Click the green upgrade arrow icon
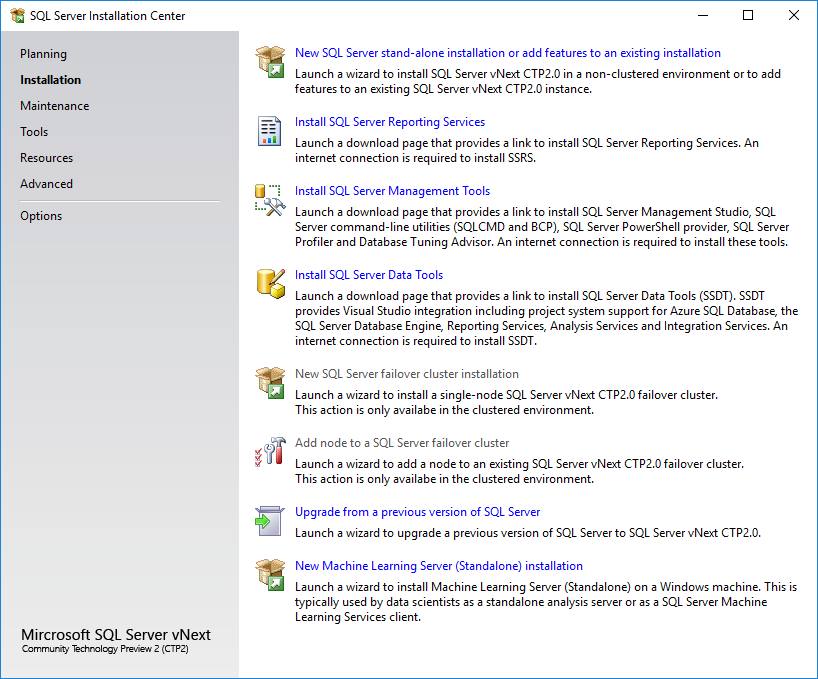 (270, 520)
